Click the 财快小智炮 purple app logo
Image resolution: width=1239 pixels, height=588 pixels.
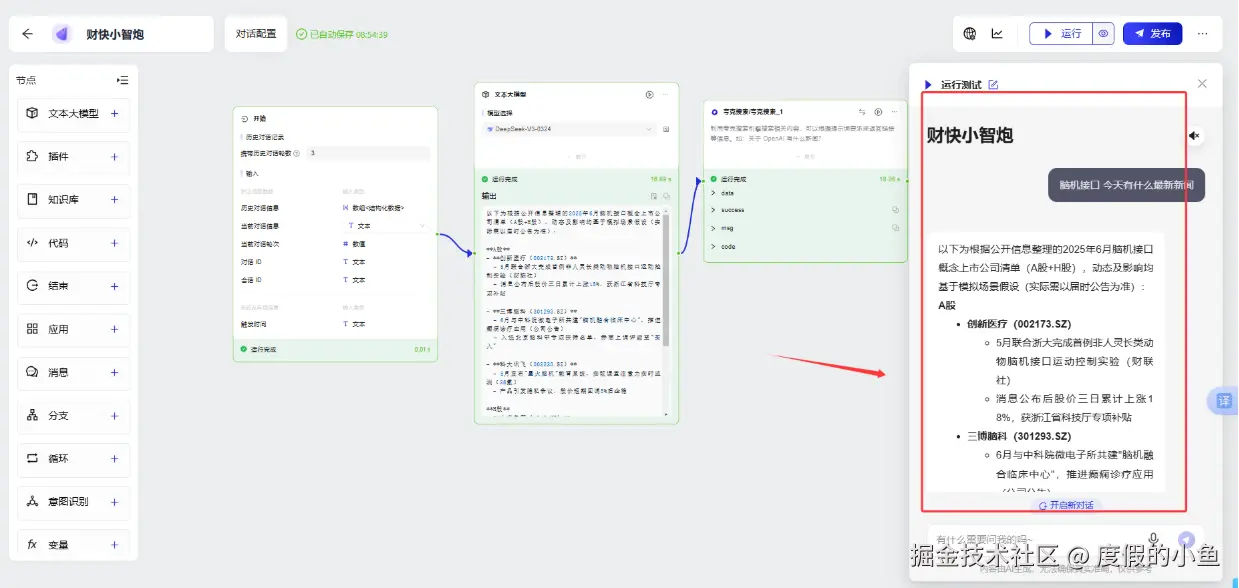(x=62, y=33)
